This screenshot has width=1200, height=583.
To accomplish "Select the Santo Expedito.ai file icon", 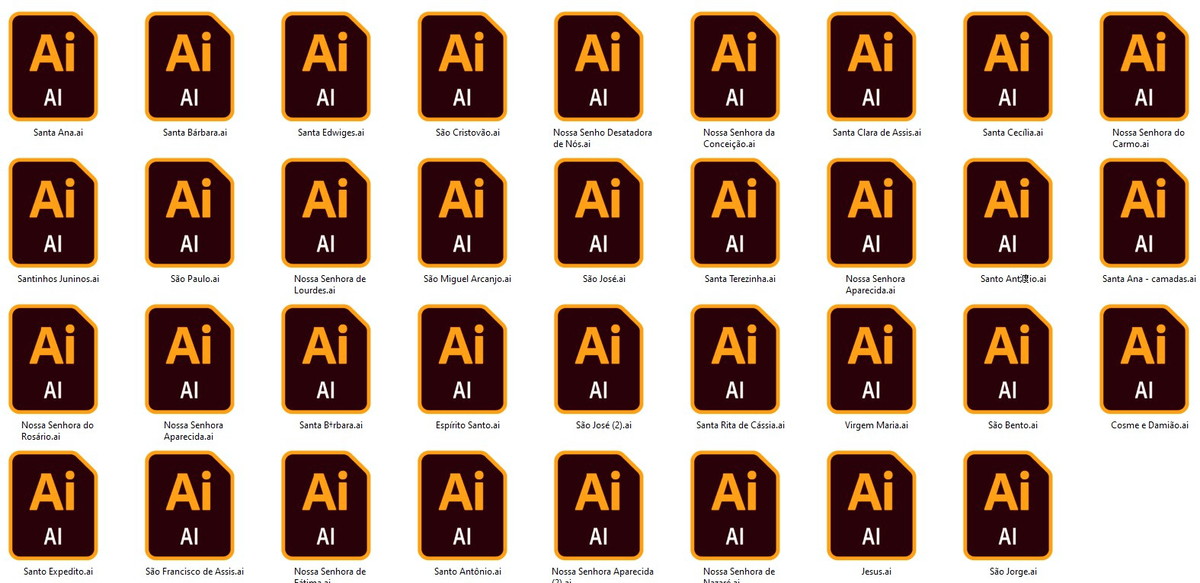I will (53, 505).
